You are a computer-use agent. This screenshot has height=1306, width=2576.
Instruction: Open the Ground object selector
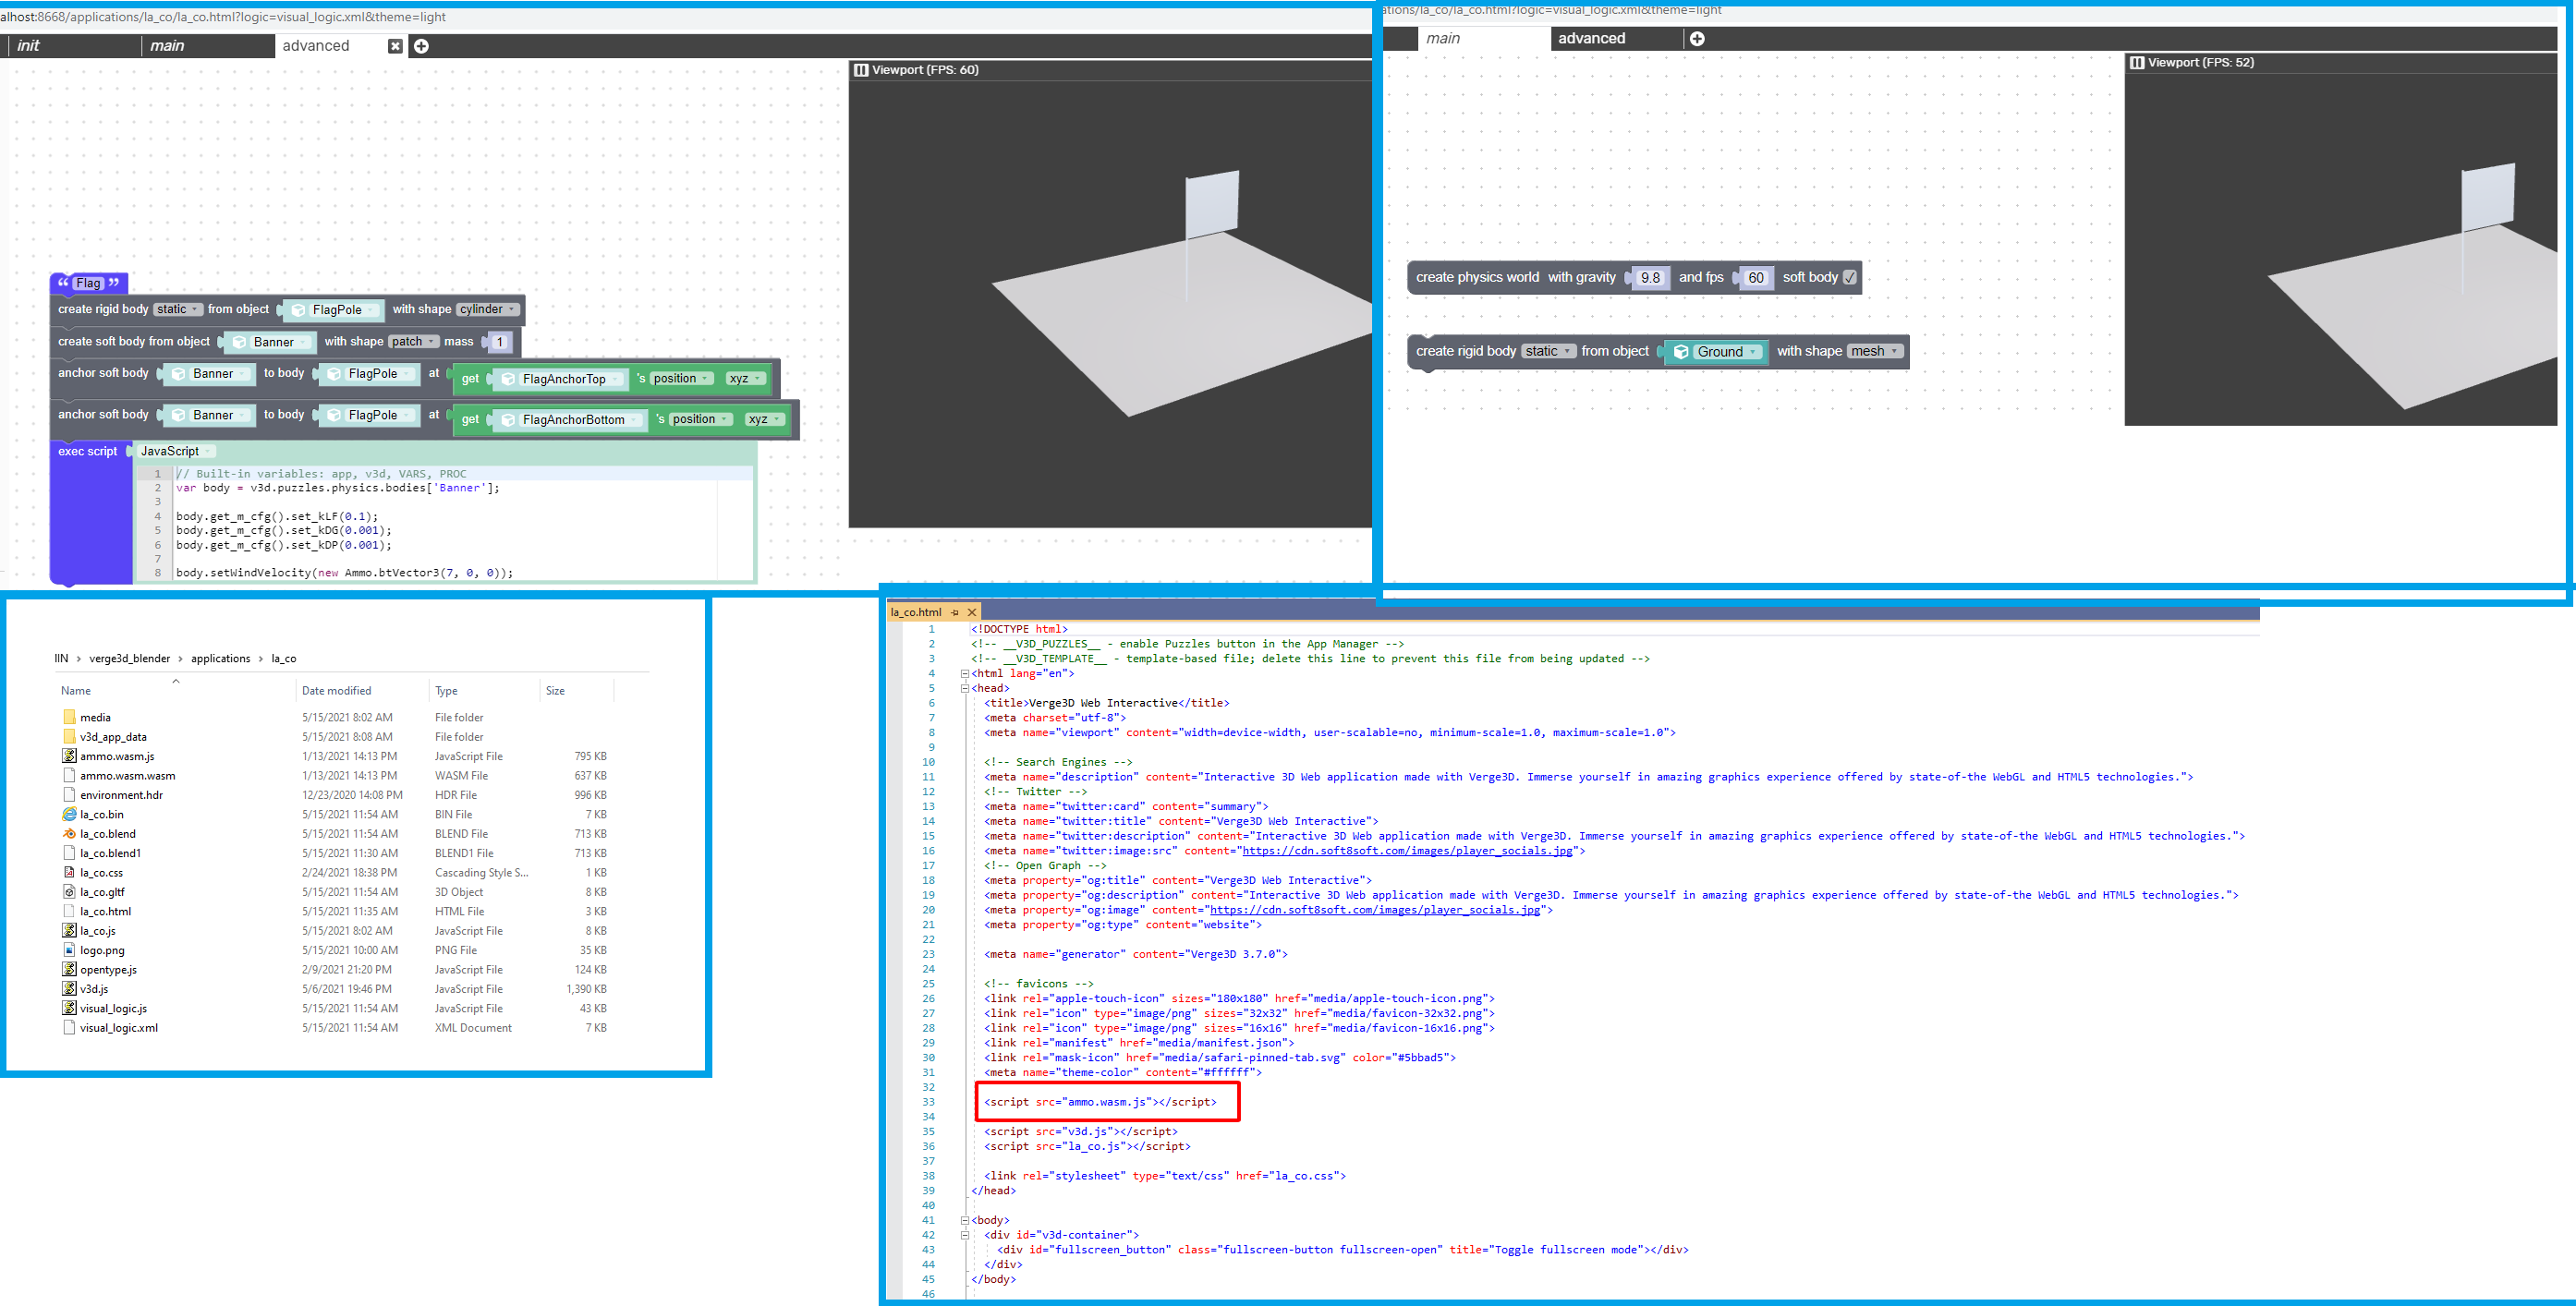tap(1717, 352)
